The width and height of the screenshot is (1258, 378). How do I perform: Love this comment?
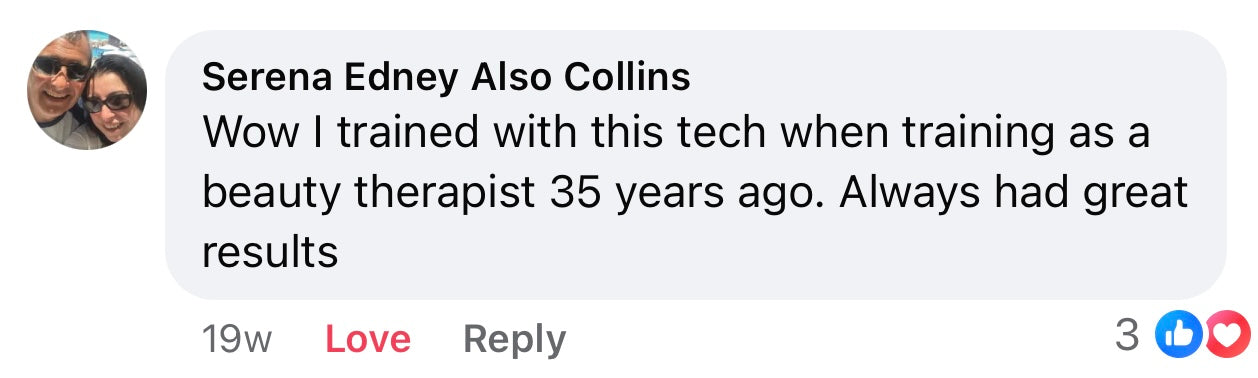368,340
